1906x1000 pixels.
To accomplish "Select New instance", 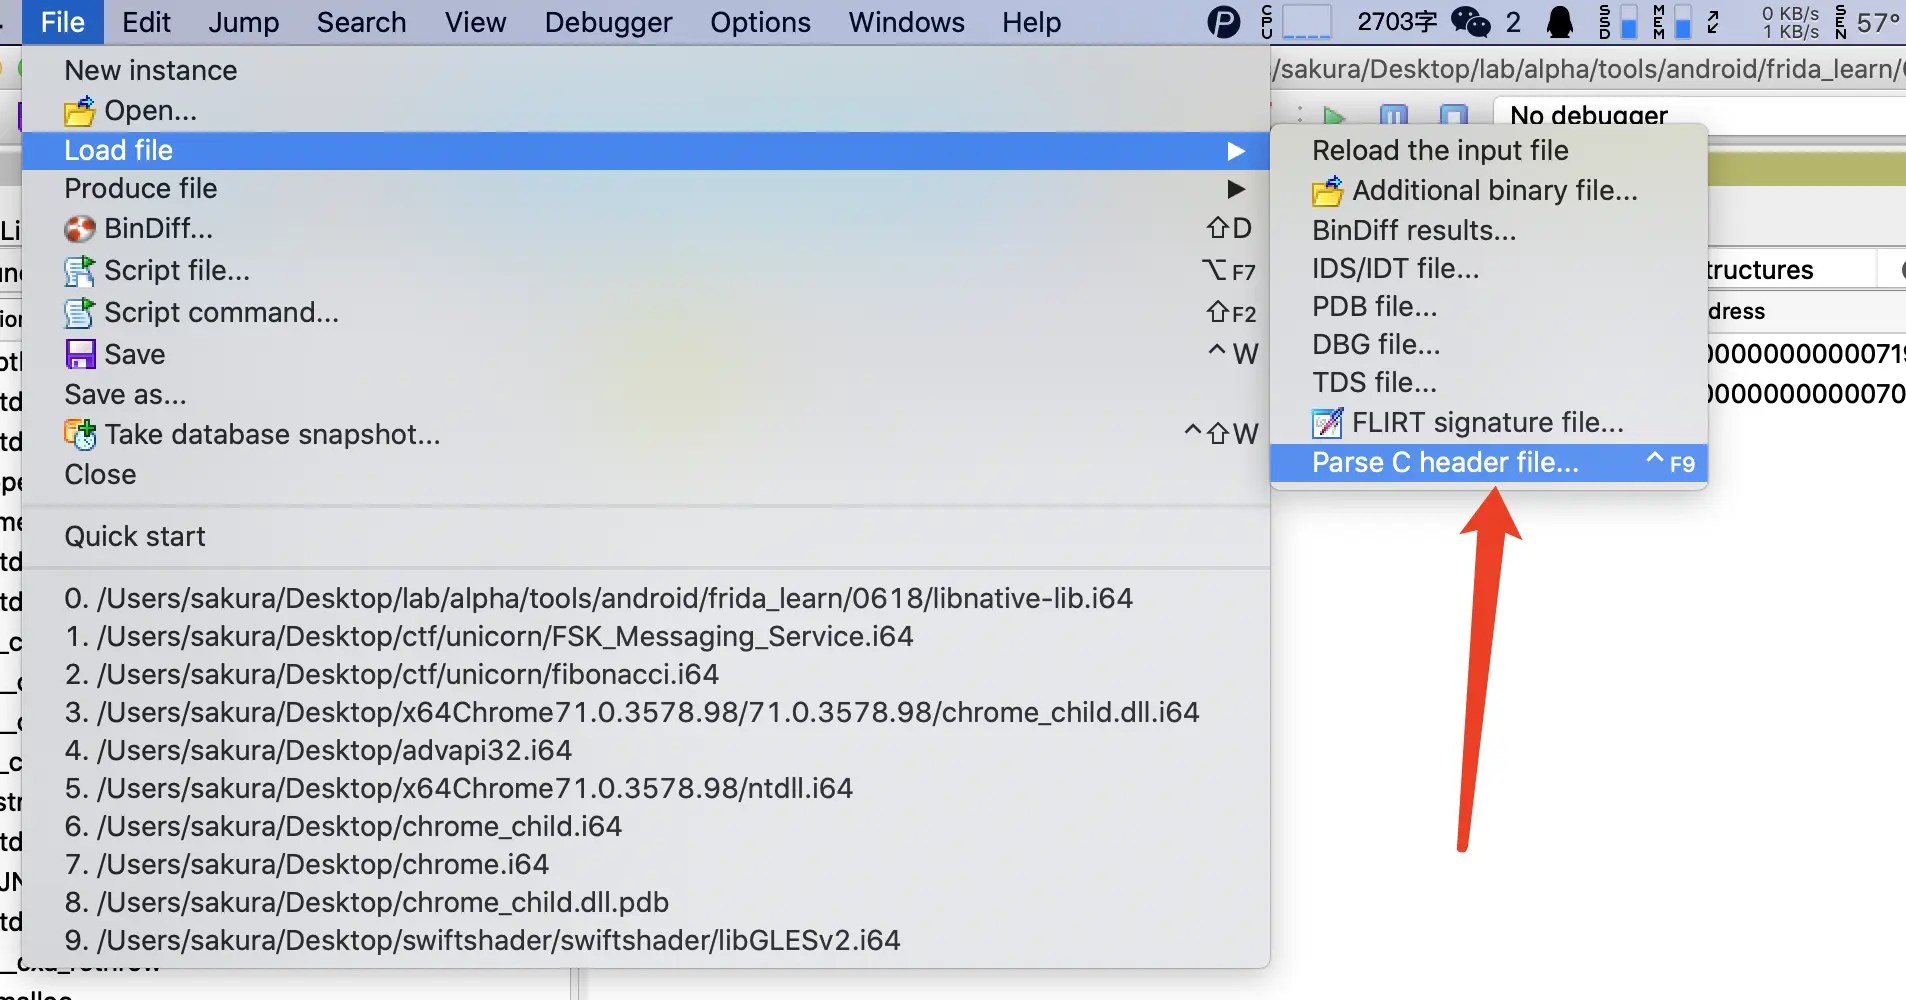I will (x=646, y=71).
